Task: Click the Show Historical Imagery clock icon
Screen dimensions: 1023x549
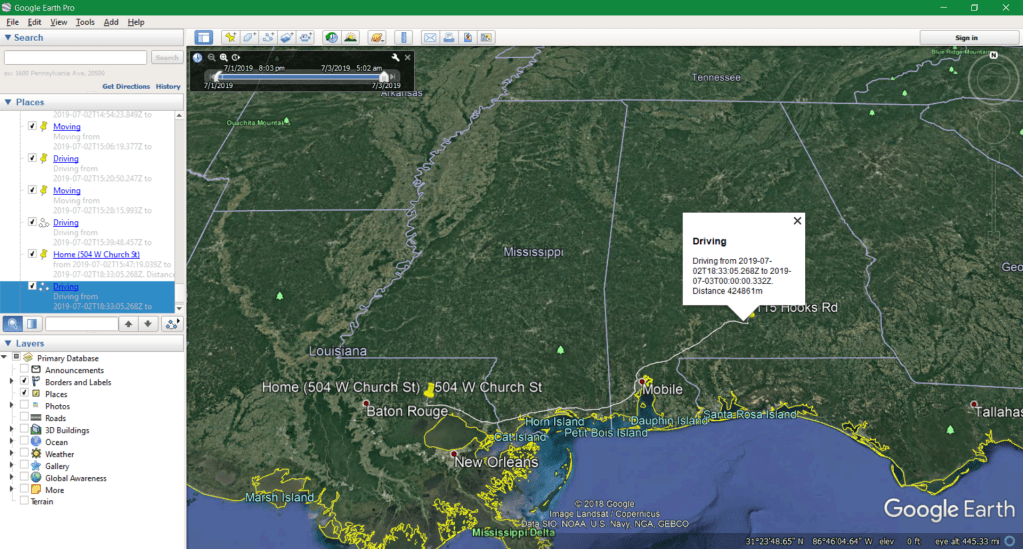Action: [x=331, y=37]
